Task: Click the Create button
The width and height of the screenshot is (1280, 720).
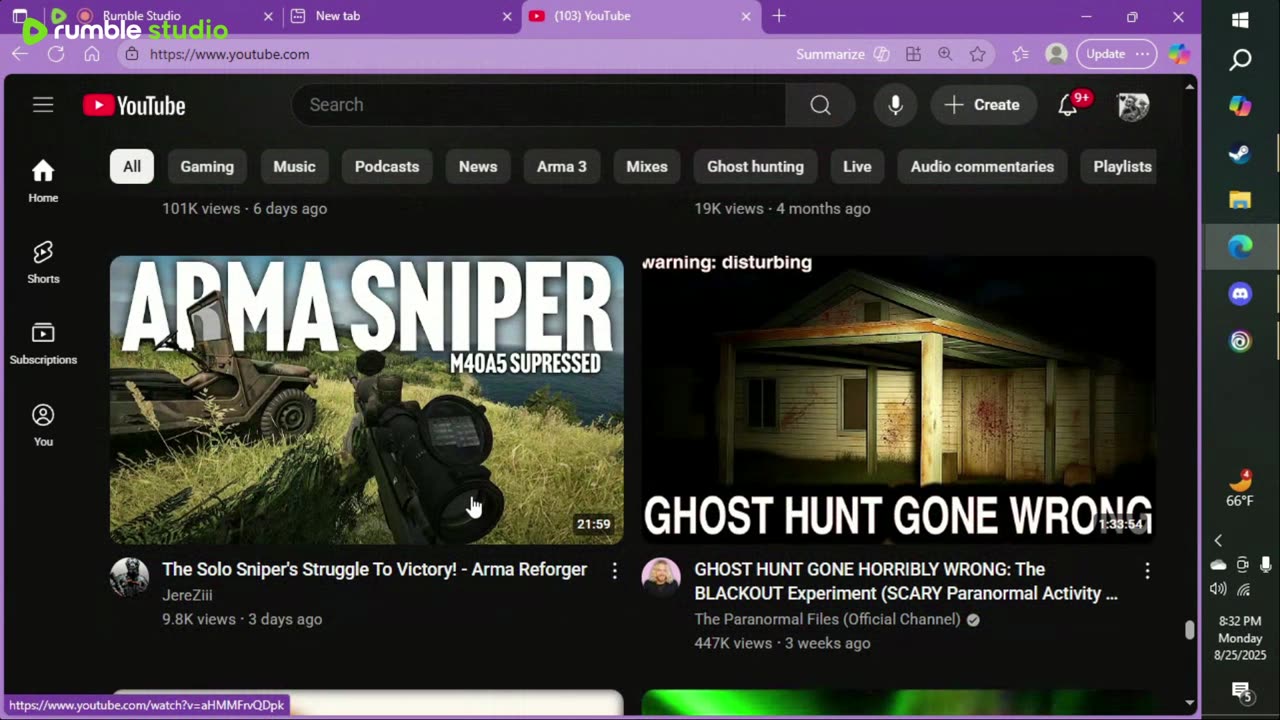Action: pyautogui.click(x=982, y=105)
